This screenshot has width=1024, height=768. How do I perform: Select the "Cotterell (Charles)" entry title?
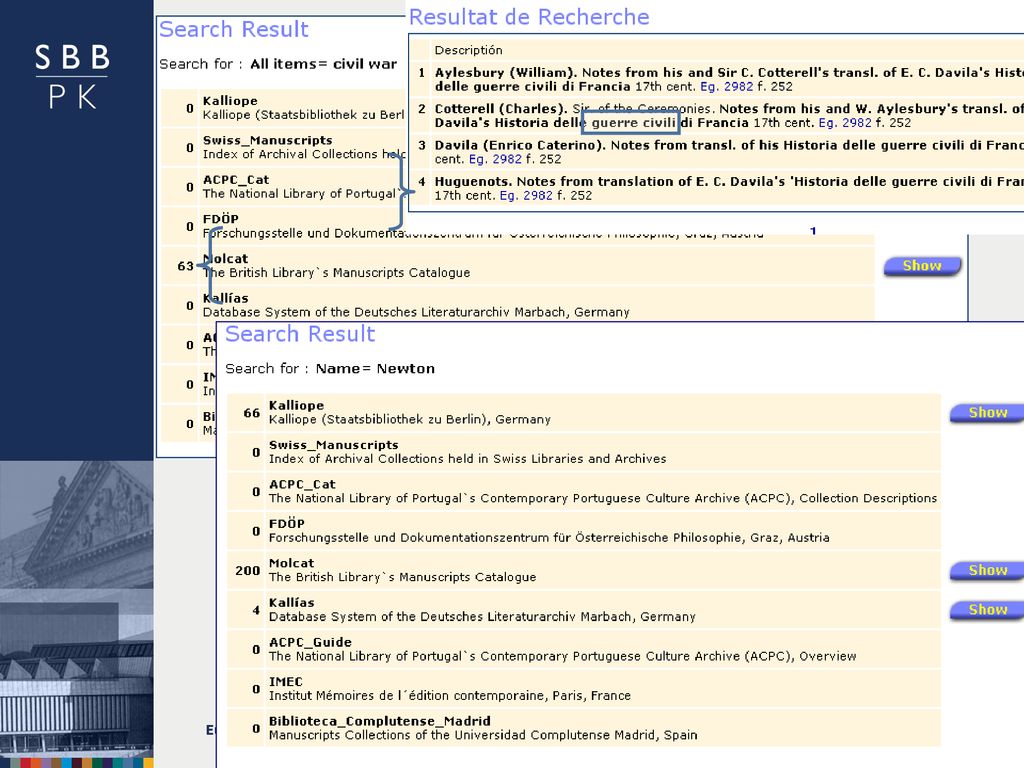click(500, 109)
